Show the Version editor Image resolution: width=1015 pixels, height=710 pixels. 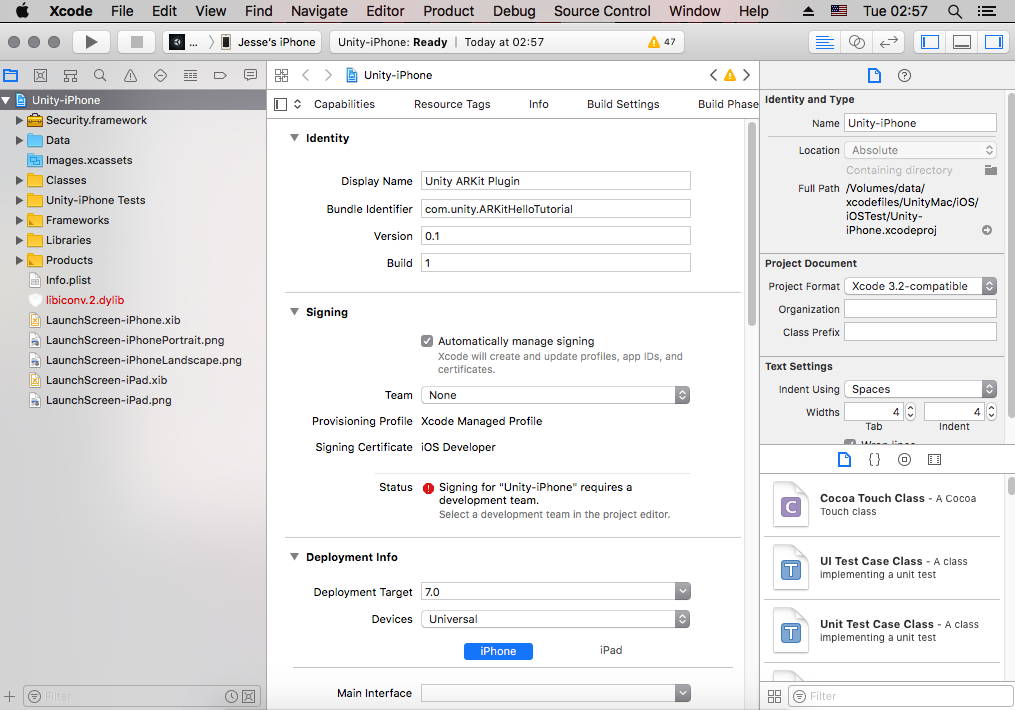point(889,42)
